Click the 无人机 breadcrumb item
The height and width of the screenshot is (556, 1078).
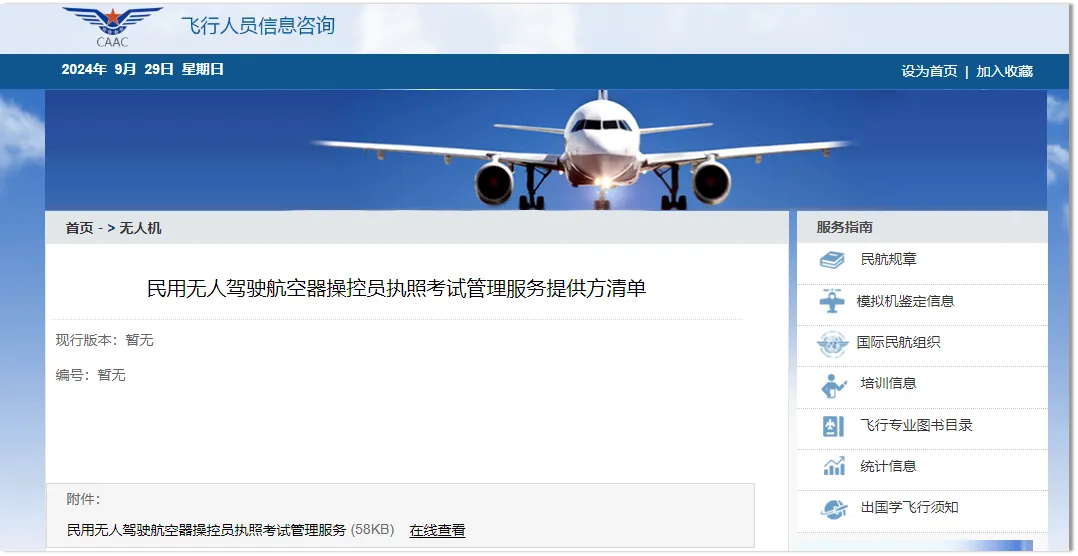coord(140,228)
